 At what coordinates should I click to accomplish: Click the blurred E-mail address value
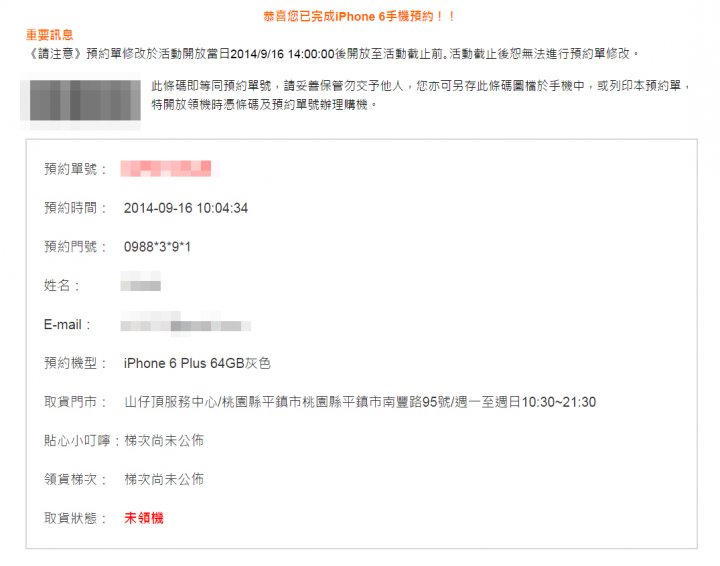pos(186,324)
